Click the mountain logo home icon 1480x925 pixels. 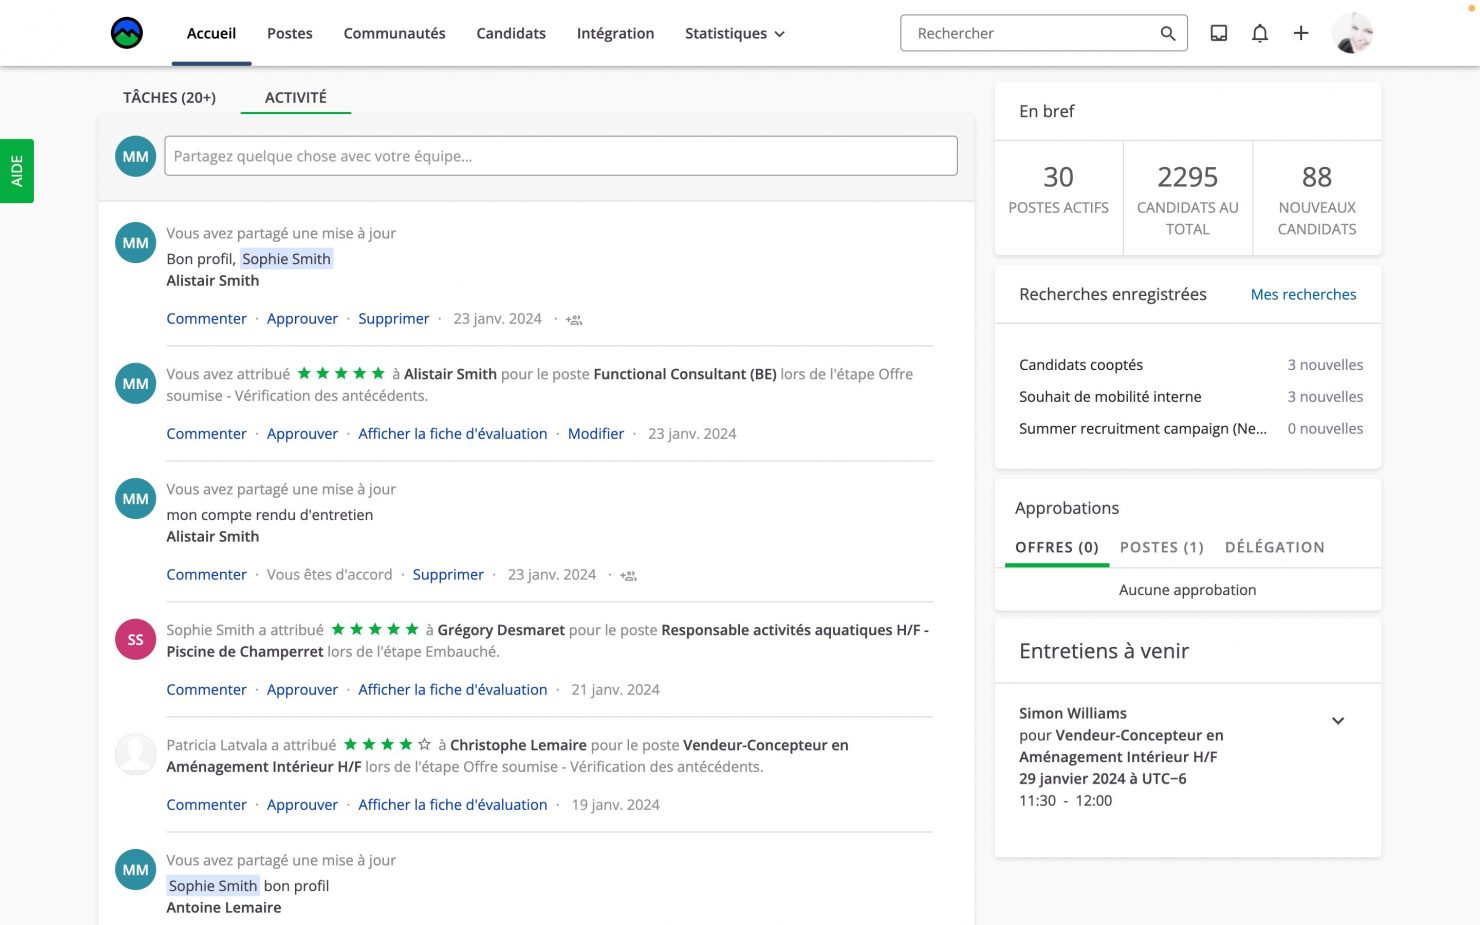pyautogui.click(x=127, y=33)
